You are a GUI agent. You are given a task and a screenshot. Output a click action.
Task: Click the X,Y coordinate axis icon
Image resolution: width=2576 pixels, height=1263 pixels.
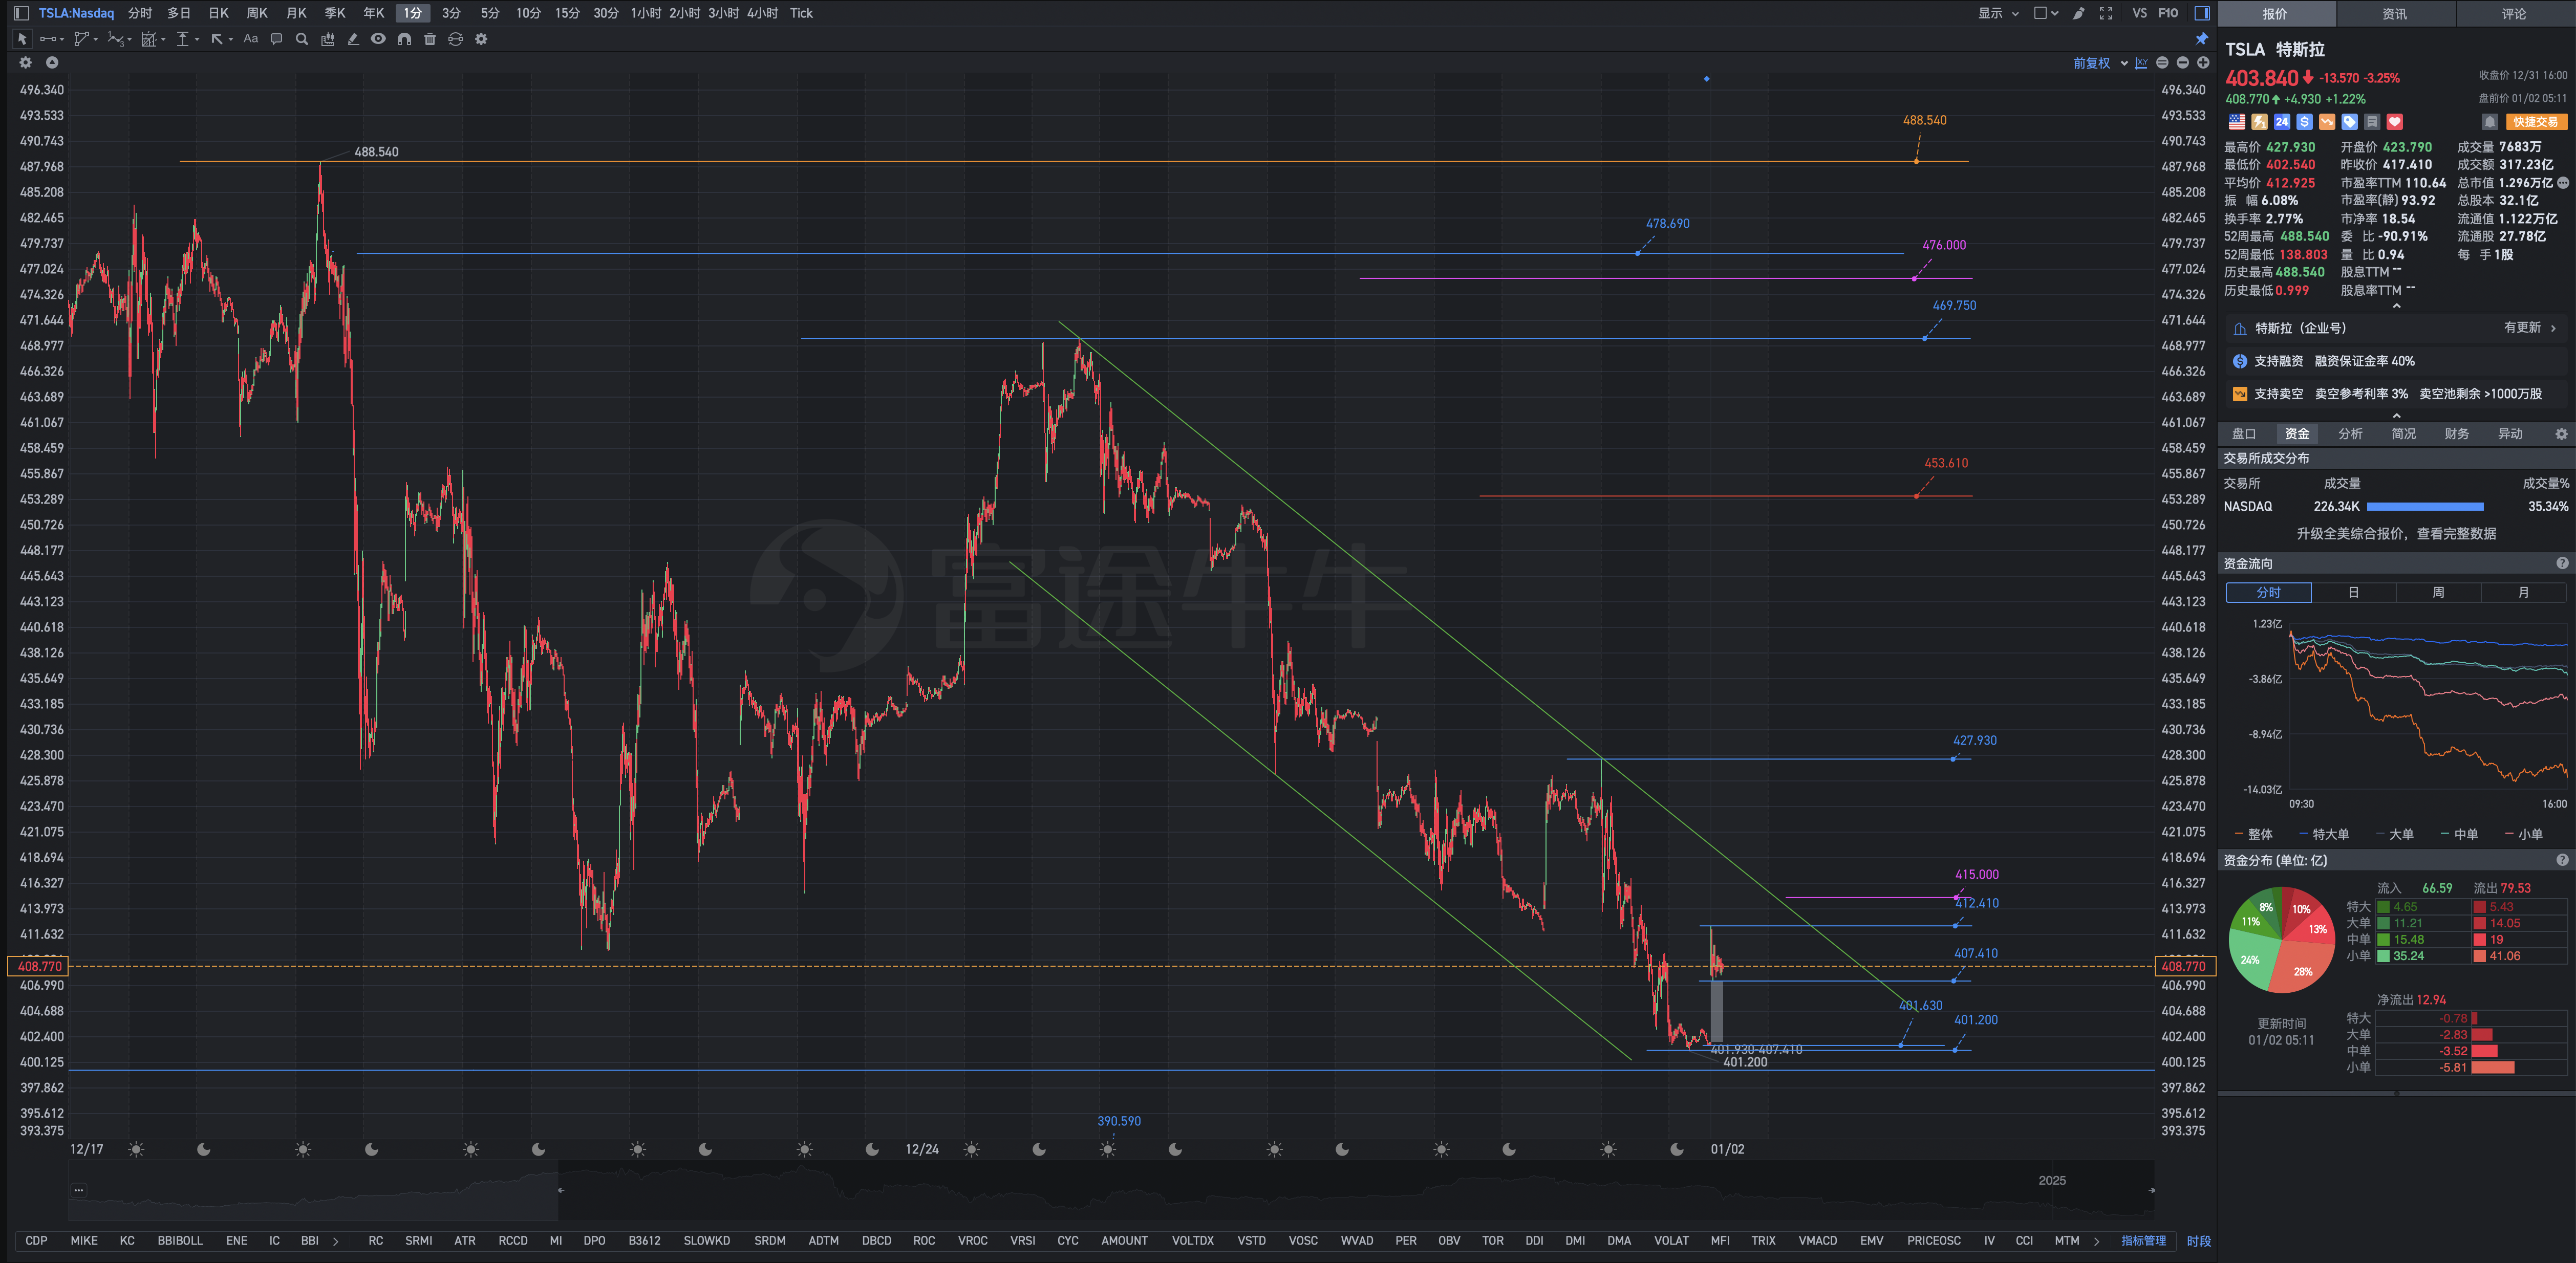tap(2141, 63)
